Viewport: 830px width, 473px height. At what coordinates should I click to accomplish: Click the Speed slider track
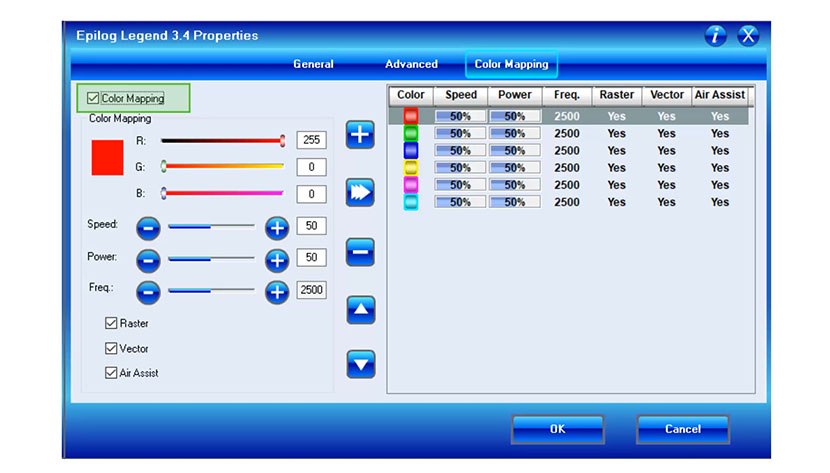211,226
